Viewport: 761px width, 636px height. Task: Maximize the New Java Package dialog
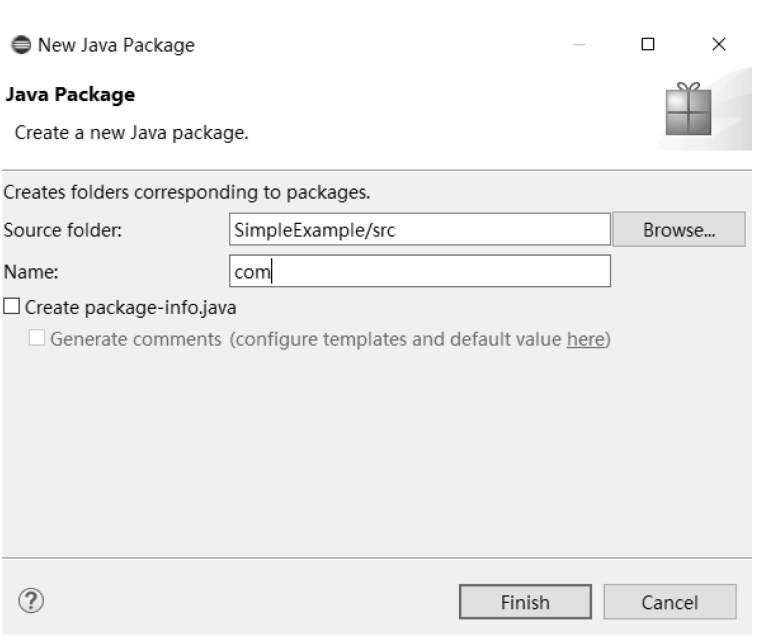[x=648, y=45]
